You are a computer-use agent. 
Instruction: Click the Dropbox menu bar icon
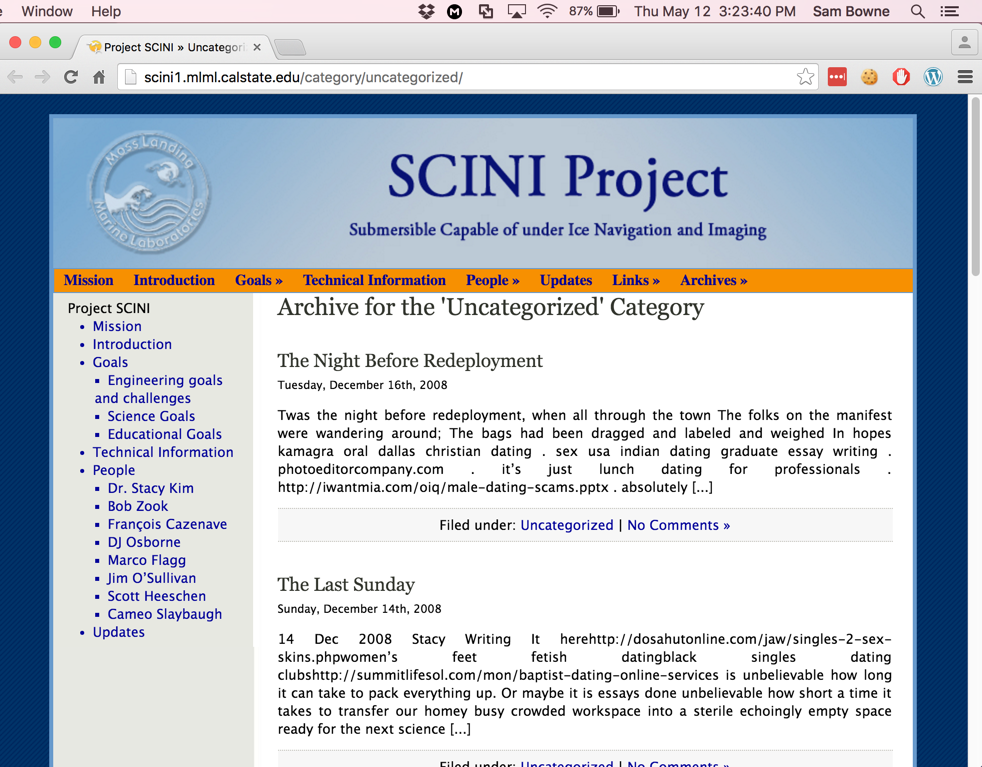426,11
